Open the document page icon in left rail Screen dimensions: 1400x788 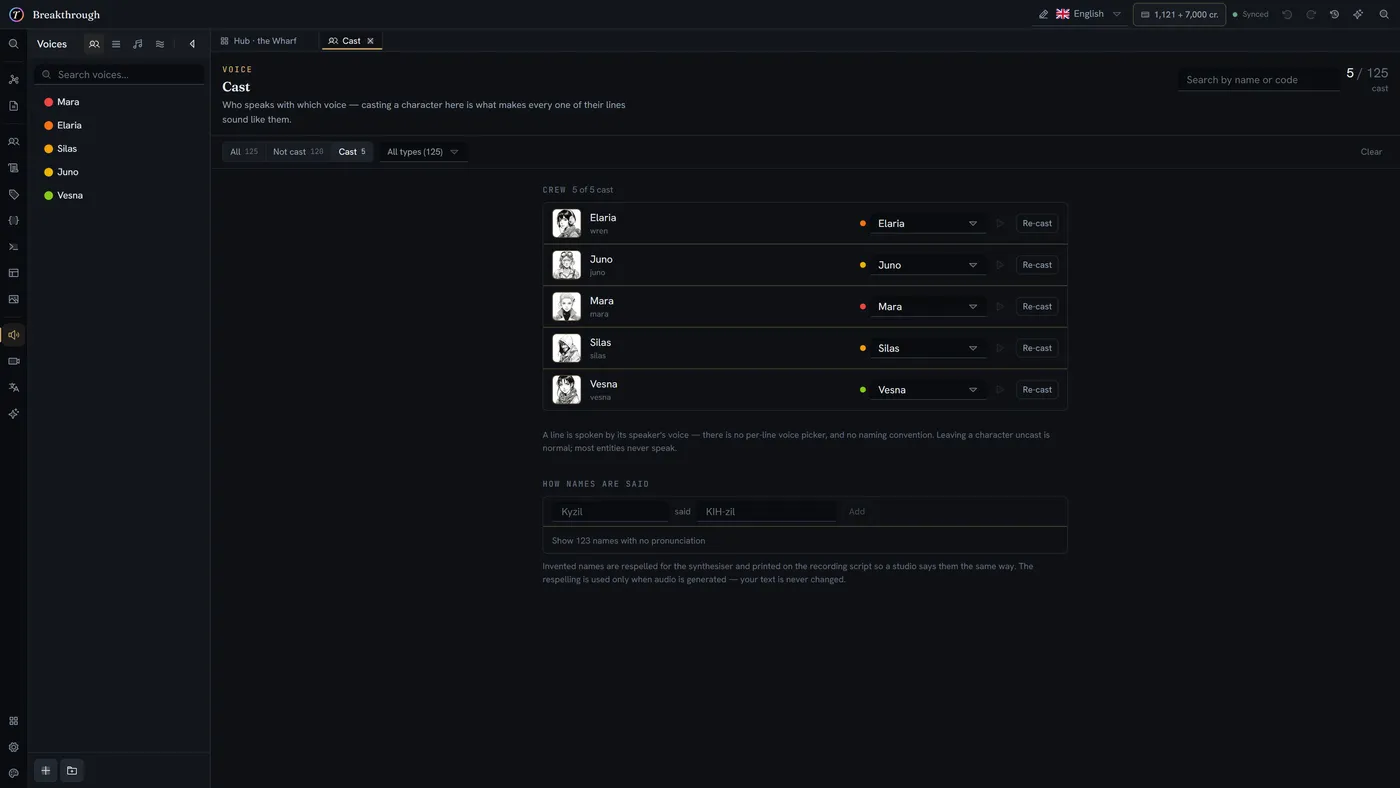tap(14, 106)
